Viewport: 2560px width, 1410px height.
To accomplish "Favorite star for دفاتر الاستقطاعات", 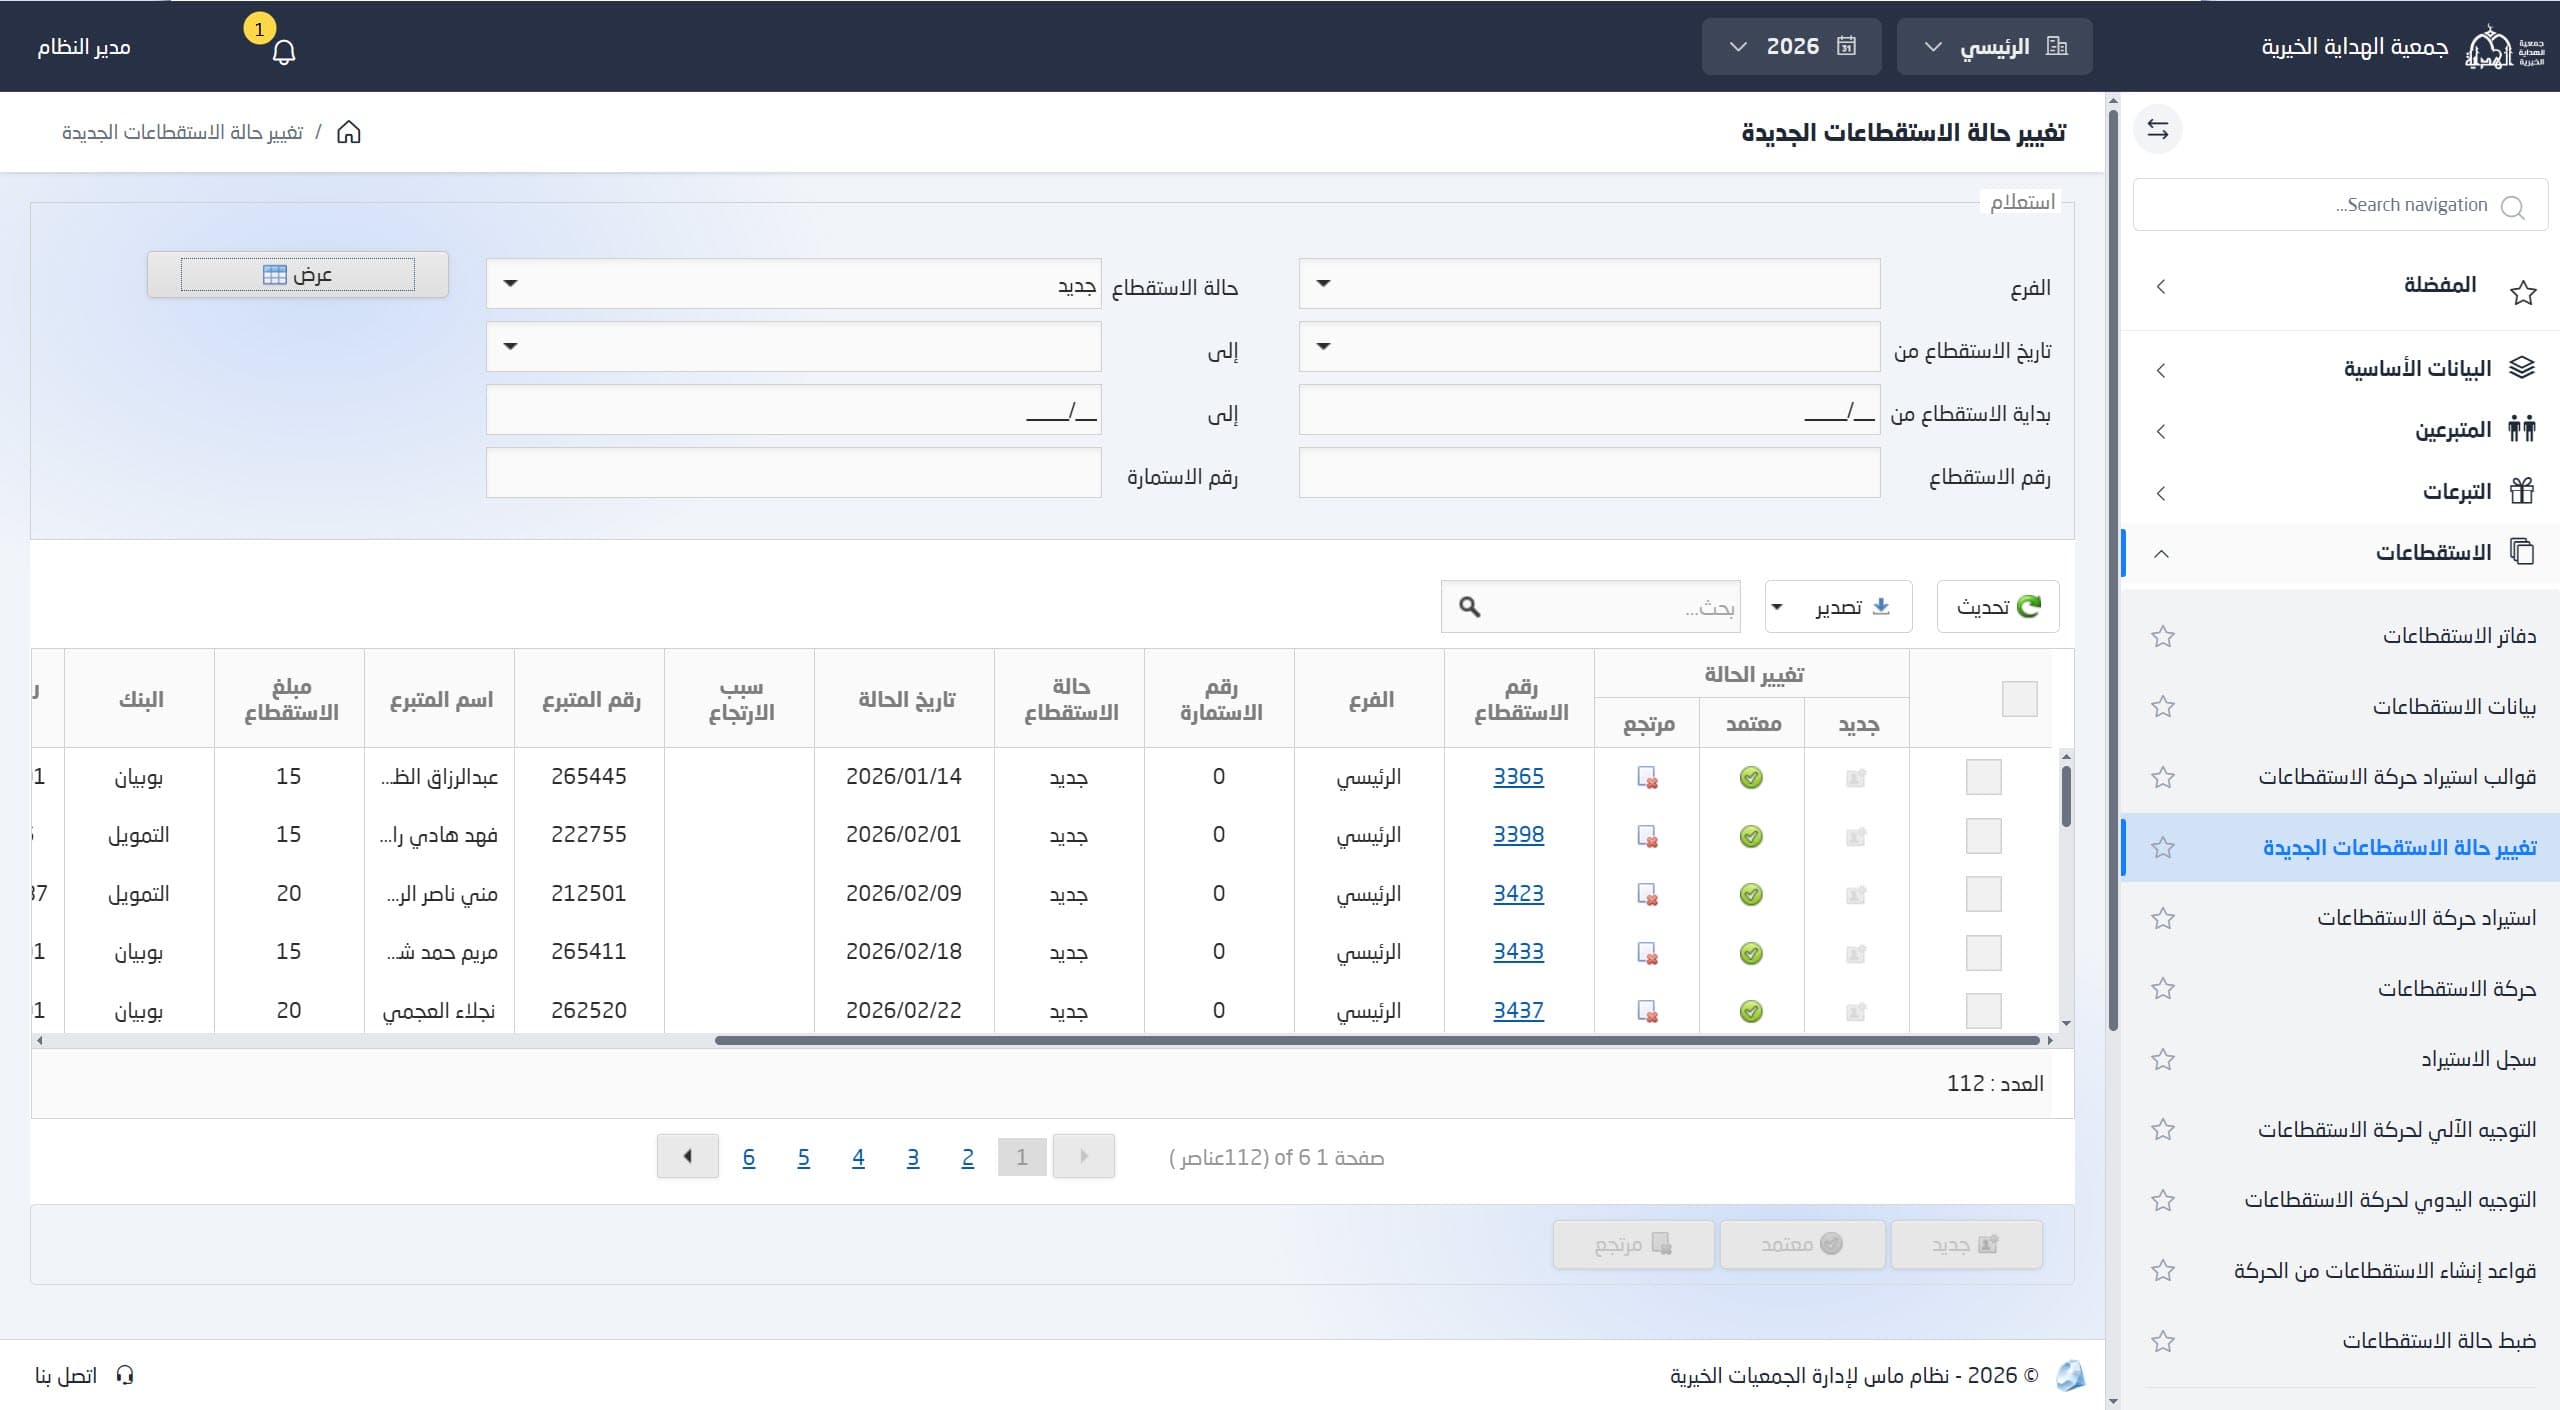I will pos(2163,636).
